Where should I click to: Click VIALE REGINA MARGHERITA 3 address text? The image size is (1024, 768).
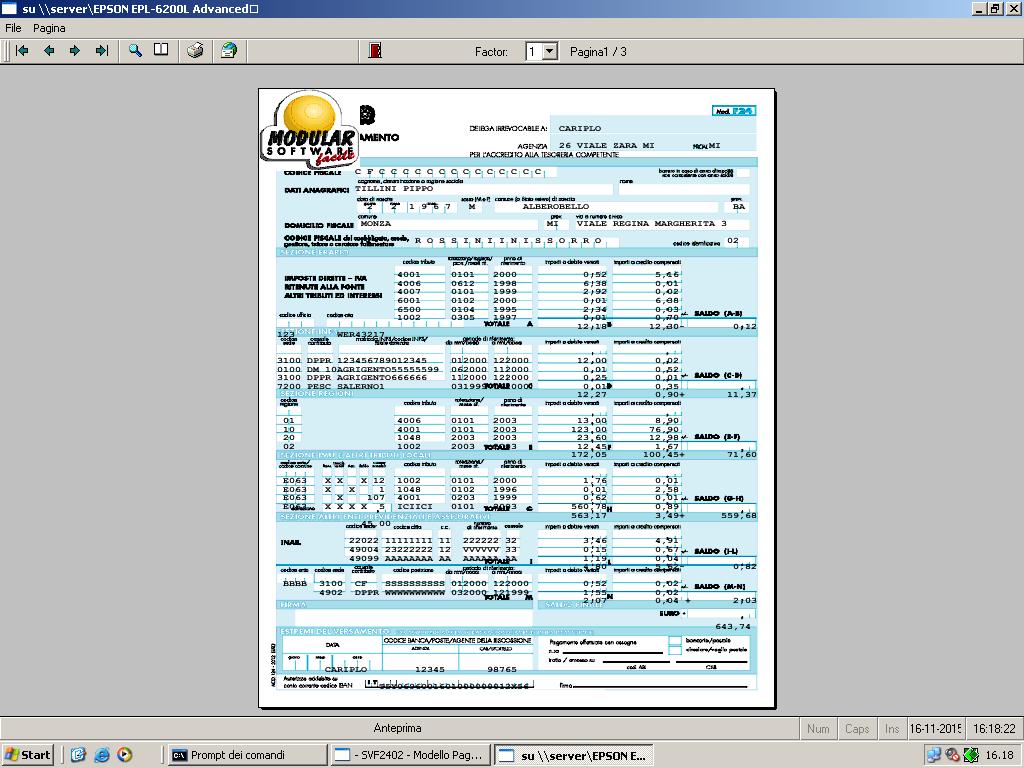(651, 223)
